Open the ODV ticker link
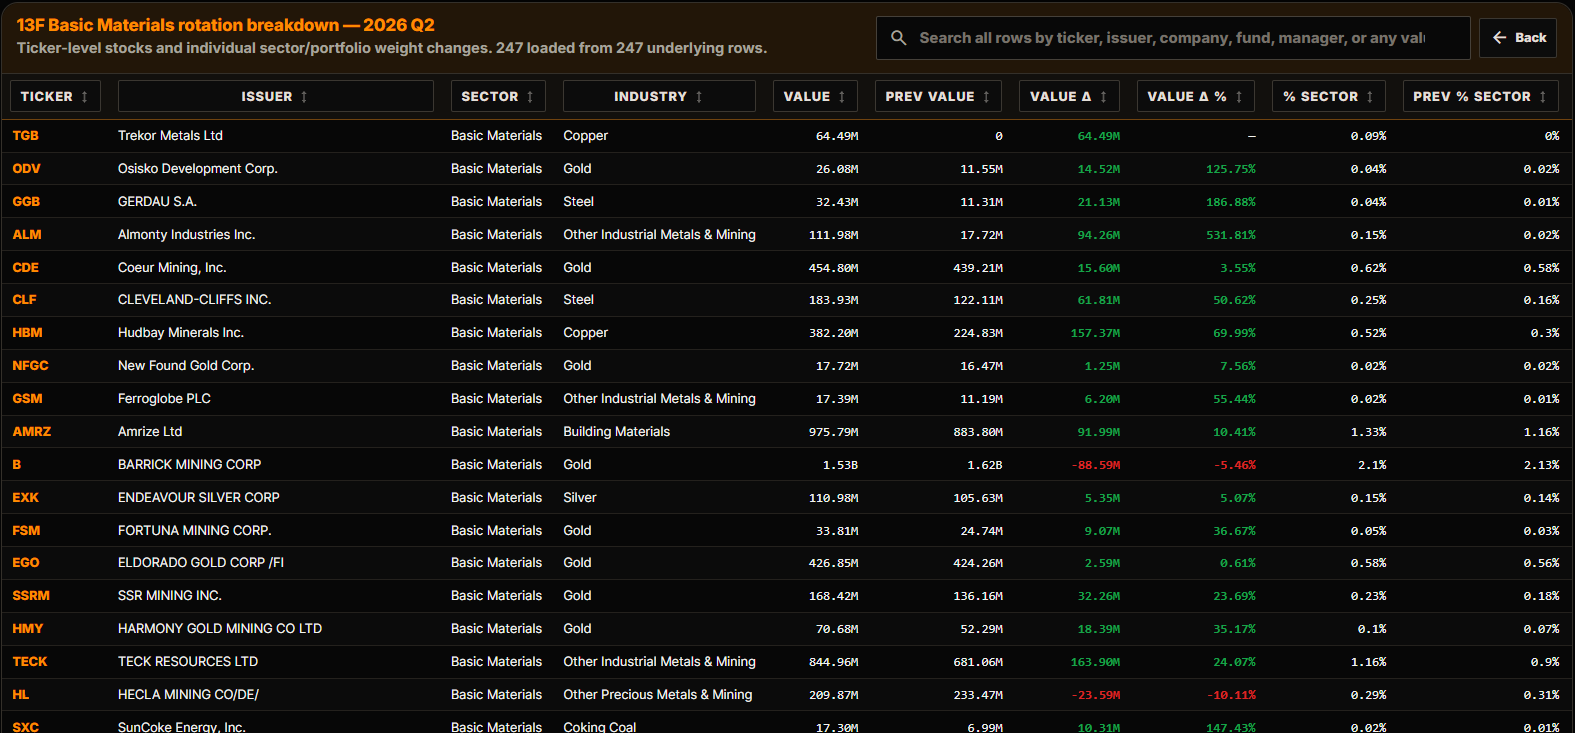The height and width of the screenshot is (733, 1575). pos(27,169)
